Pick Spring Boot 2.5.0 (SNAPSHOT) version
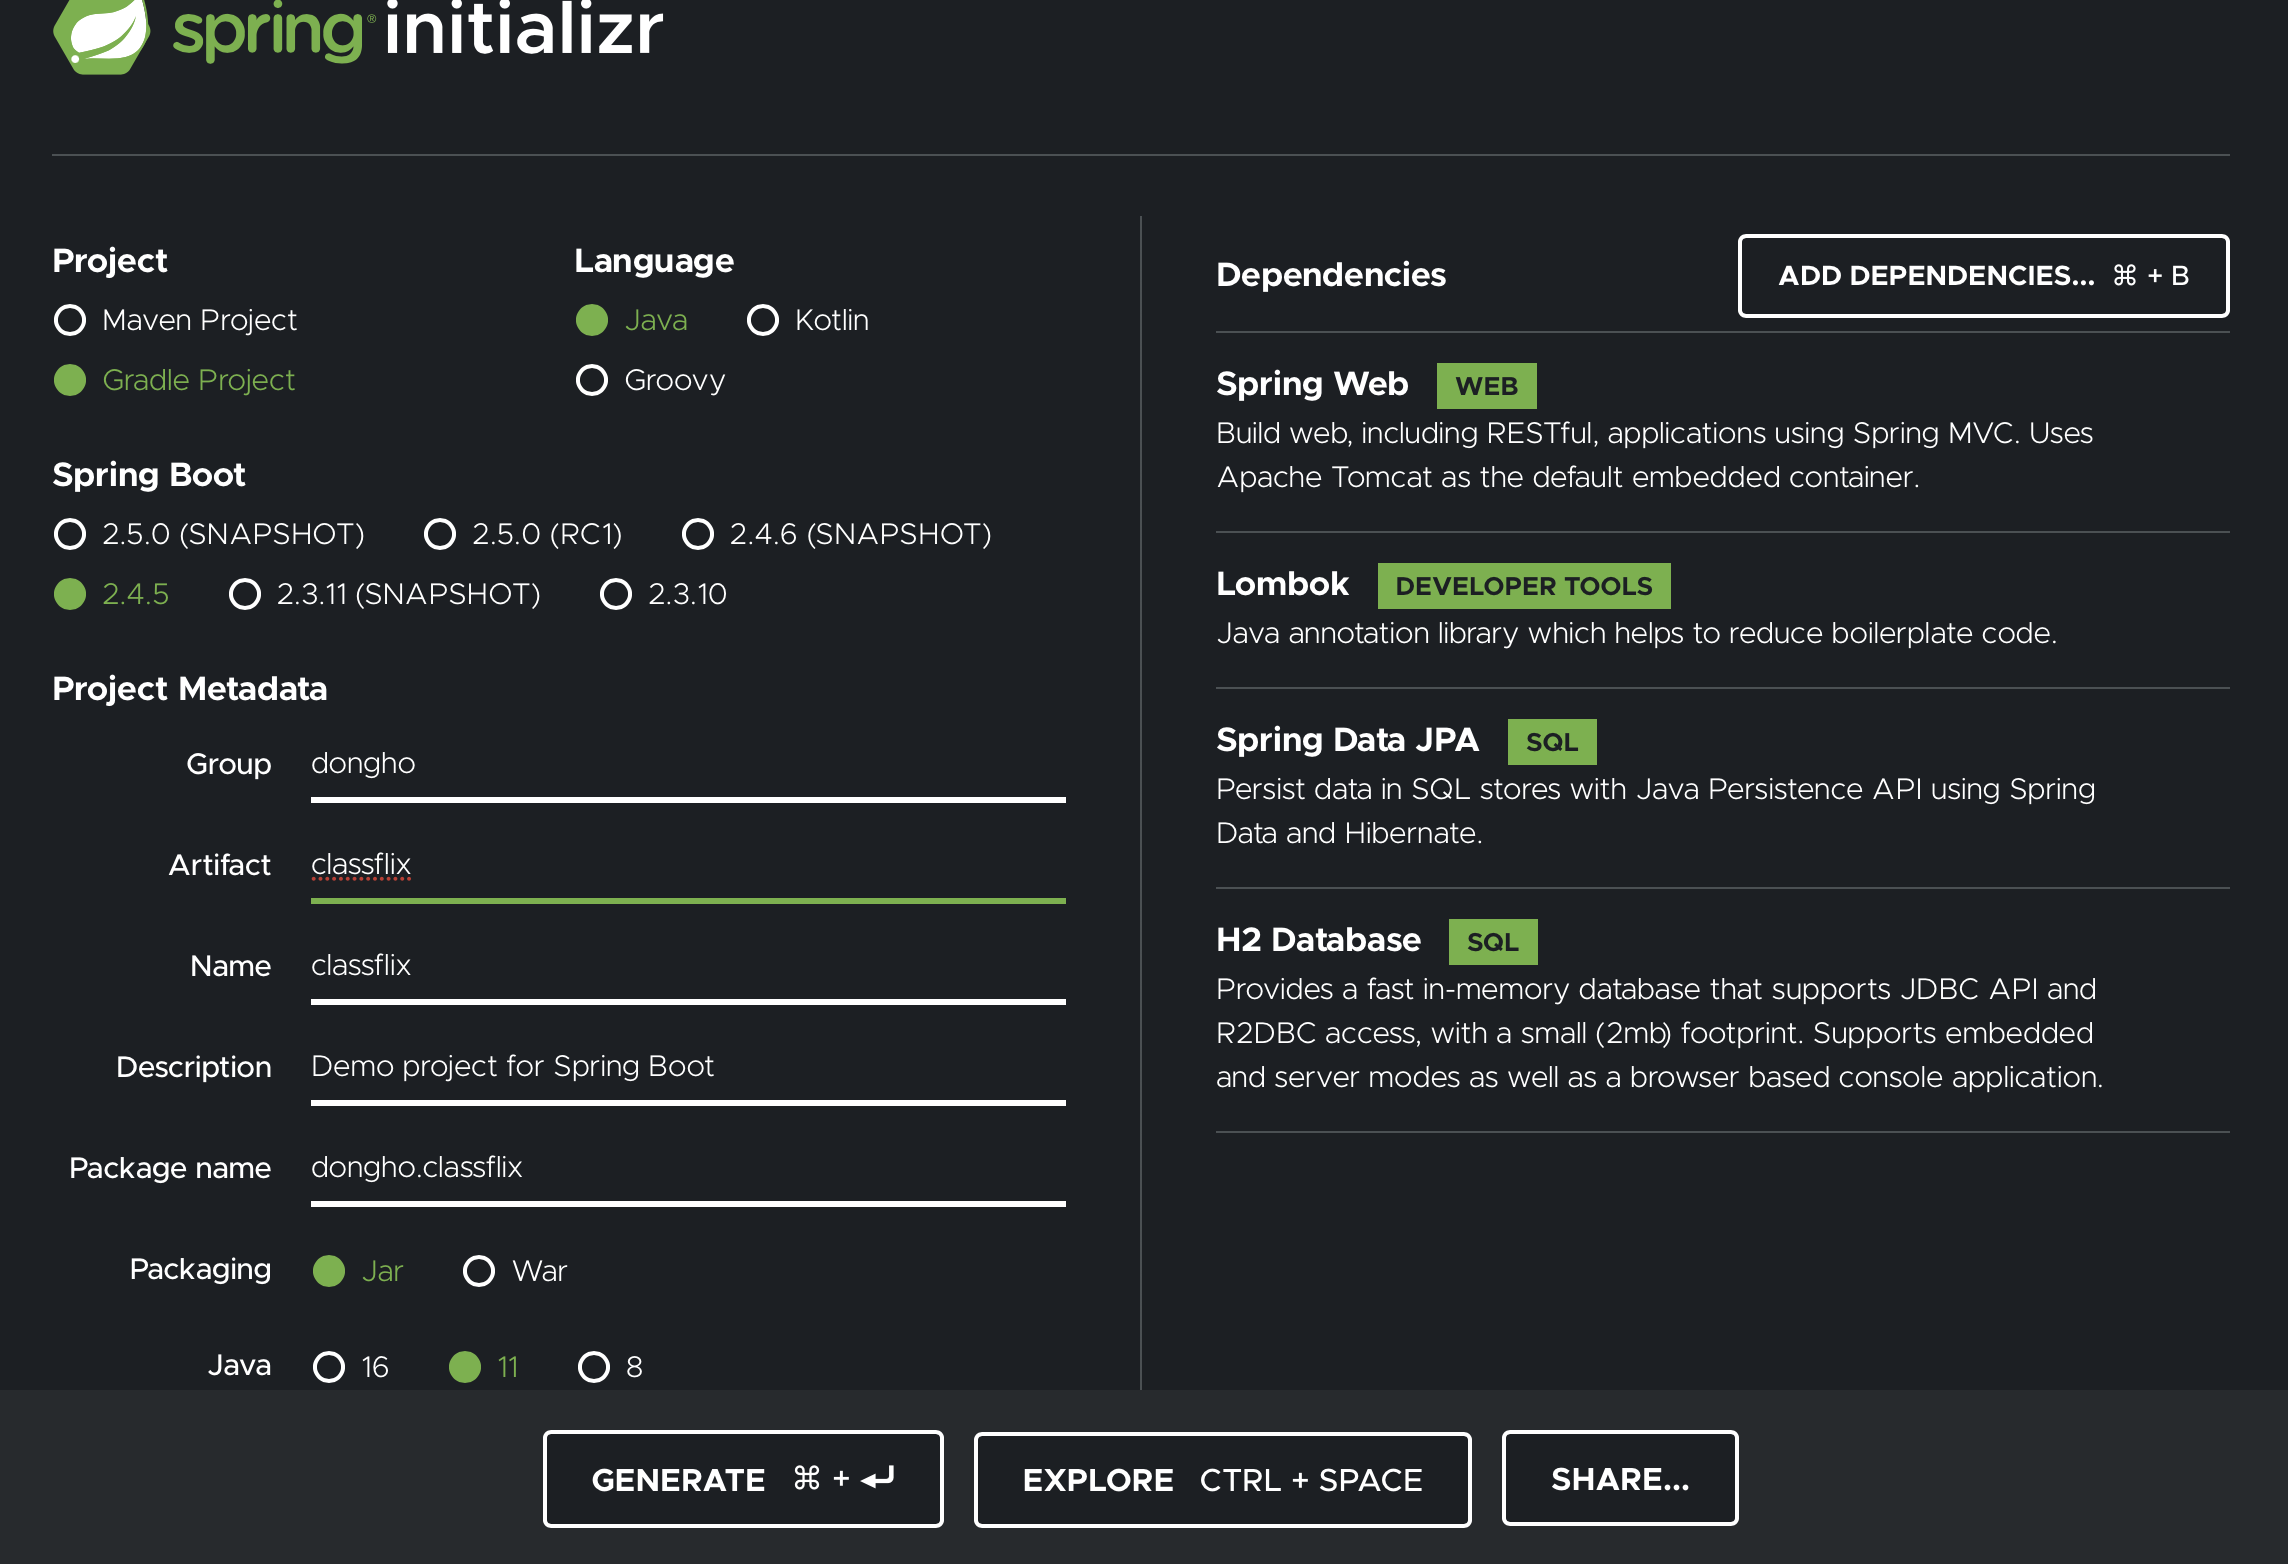The width and height of the screenshot is (2288, 1564). point(70,534)
